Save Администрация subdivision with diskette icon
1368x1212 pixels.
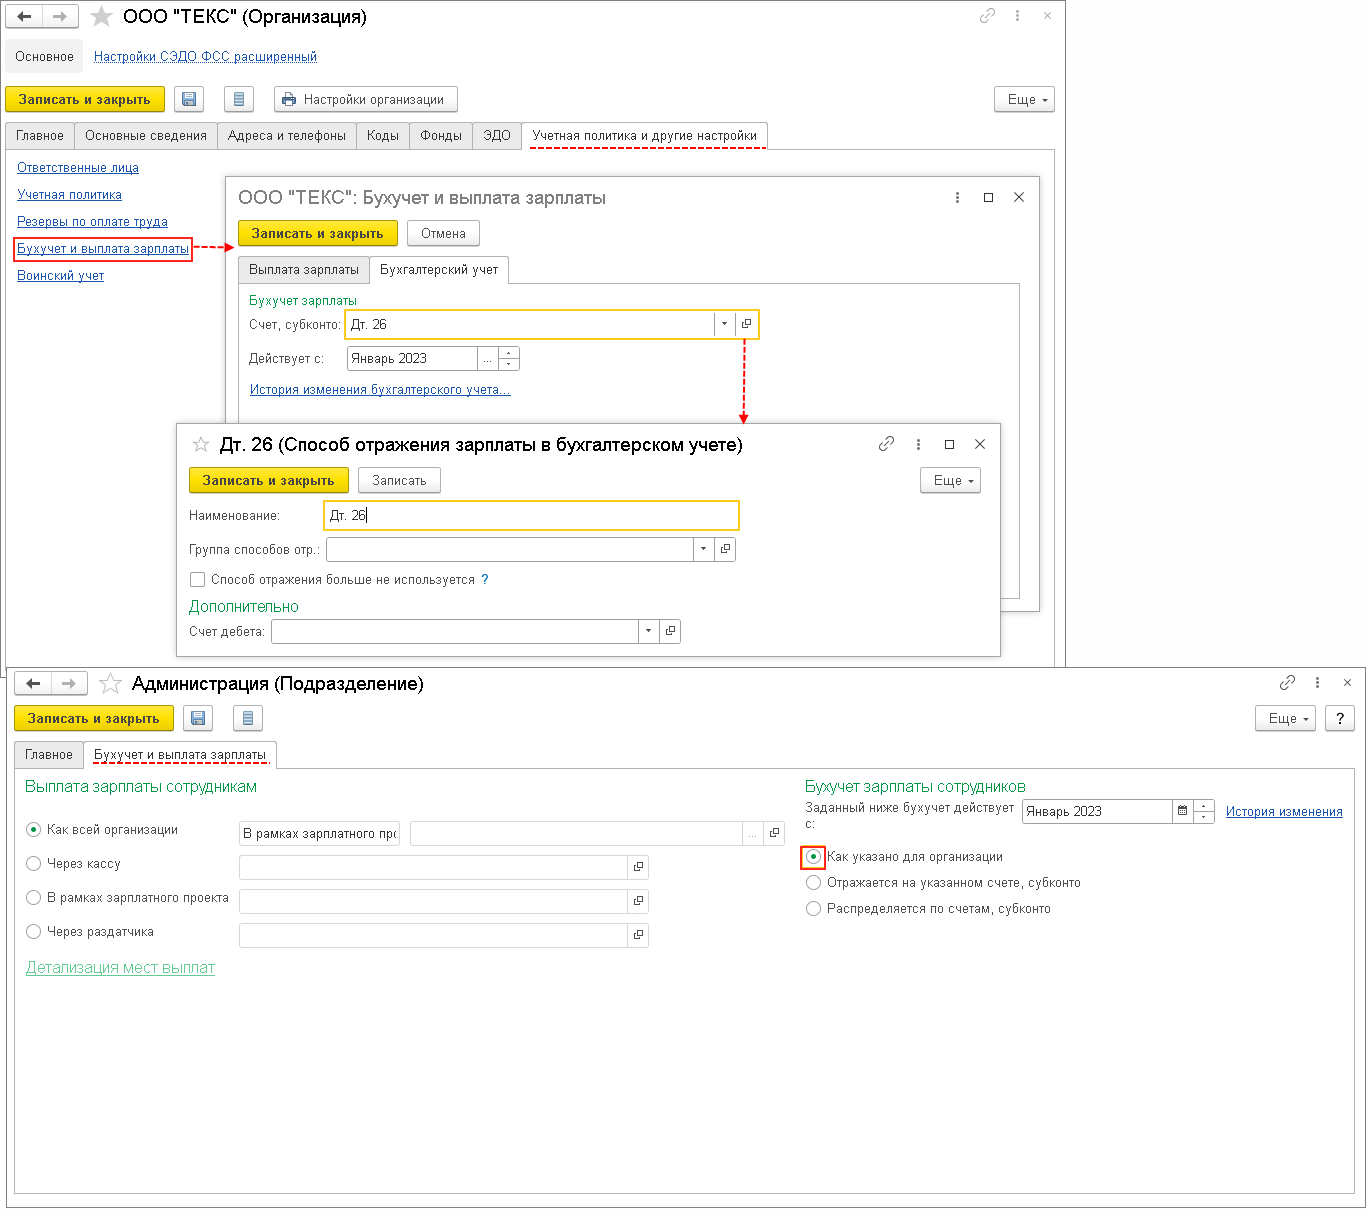(198, 718)
